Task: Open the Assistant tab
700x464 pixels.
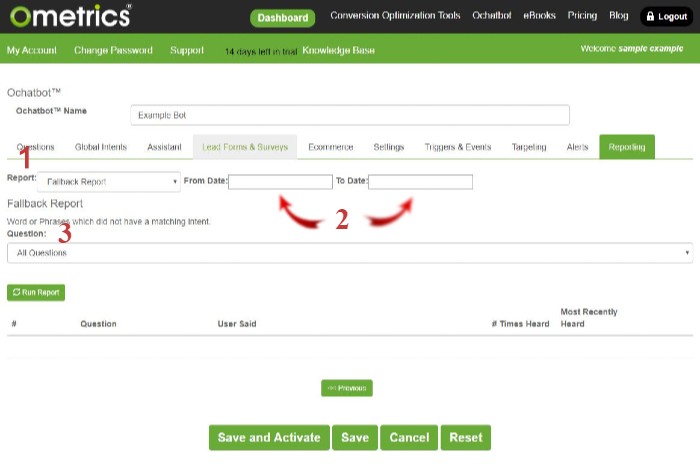Action: pos(164,147)
